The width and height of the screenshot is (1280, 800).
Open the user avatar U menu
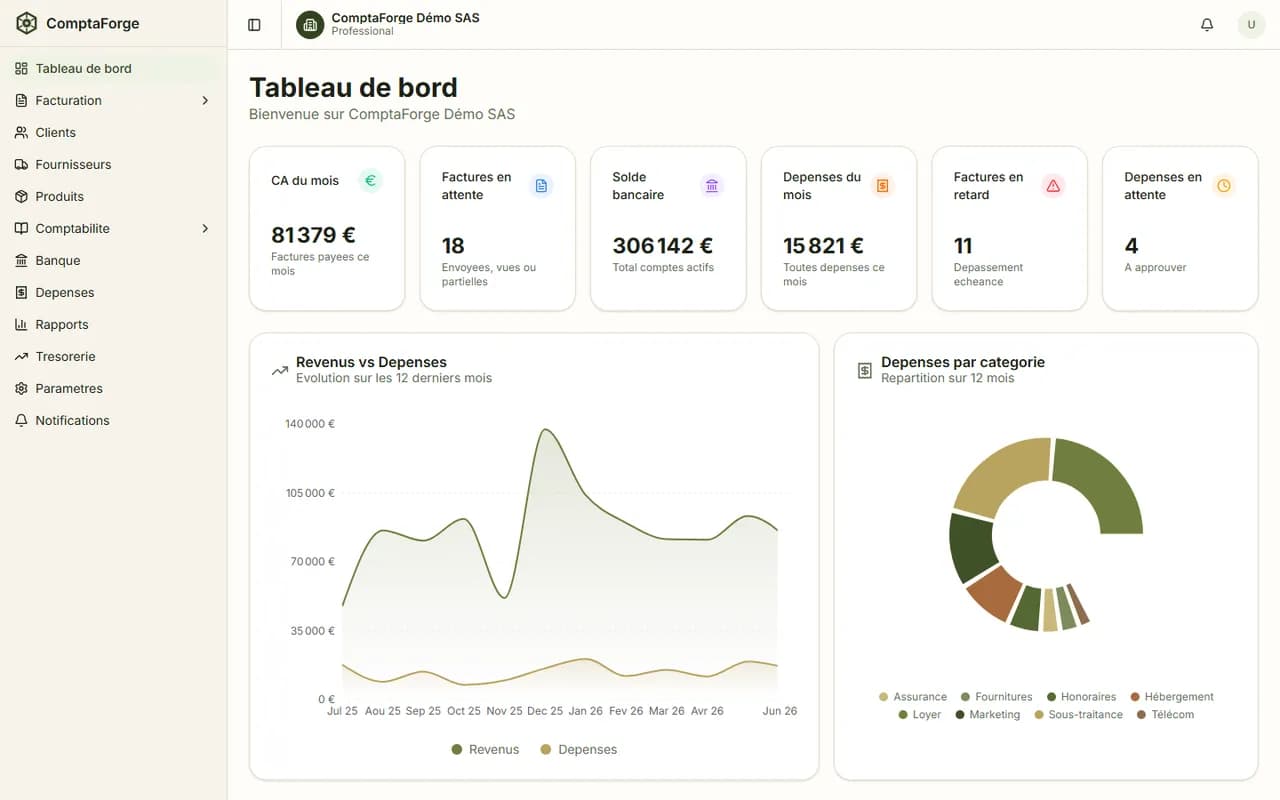click(1251, 25)
